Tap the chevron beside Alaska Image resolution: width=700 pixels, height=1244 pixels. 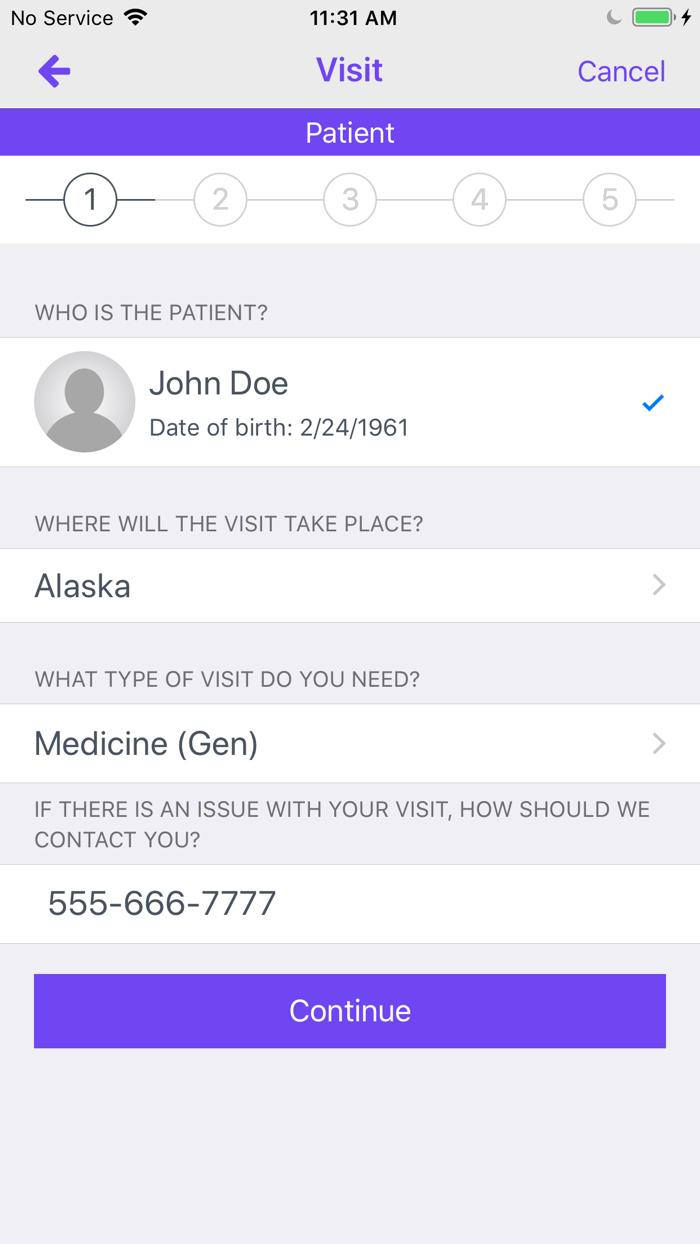(658, 585)
